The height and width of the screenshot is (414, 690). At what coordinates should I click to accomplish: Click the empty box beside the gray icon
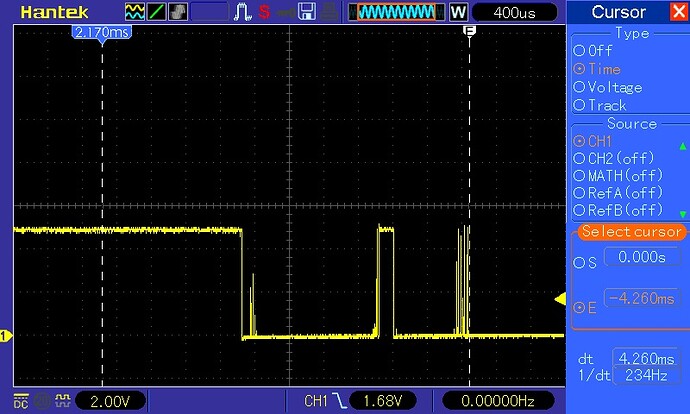210,12
